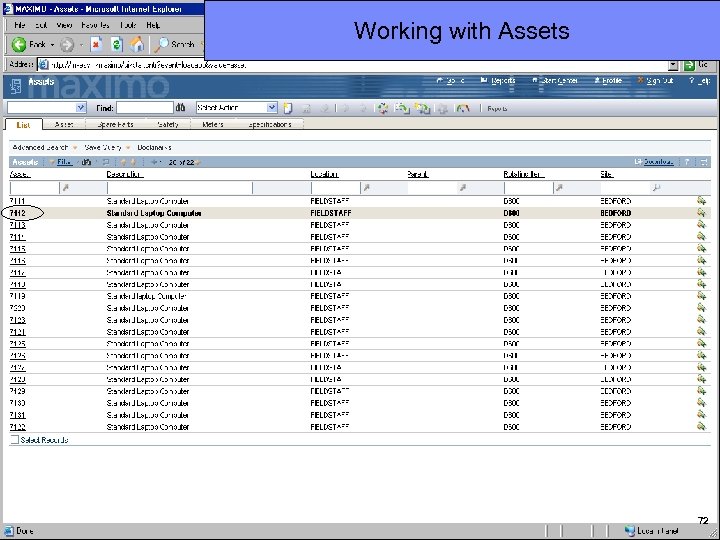This screenshot has width=720, height=540.
Task: Click the browser Forward arrow
Action: 67,45
